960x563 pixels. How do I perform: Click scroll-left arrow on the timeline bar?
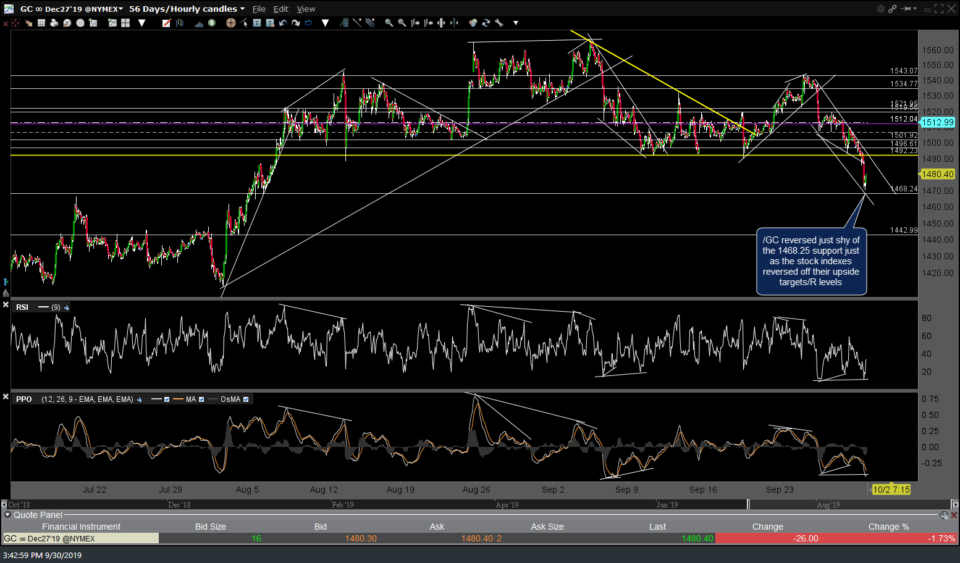[x=6, y=505]
